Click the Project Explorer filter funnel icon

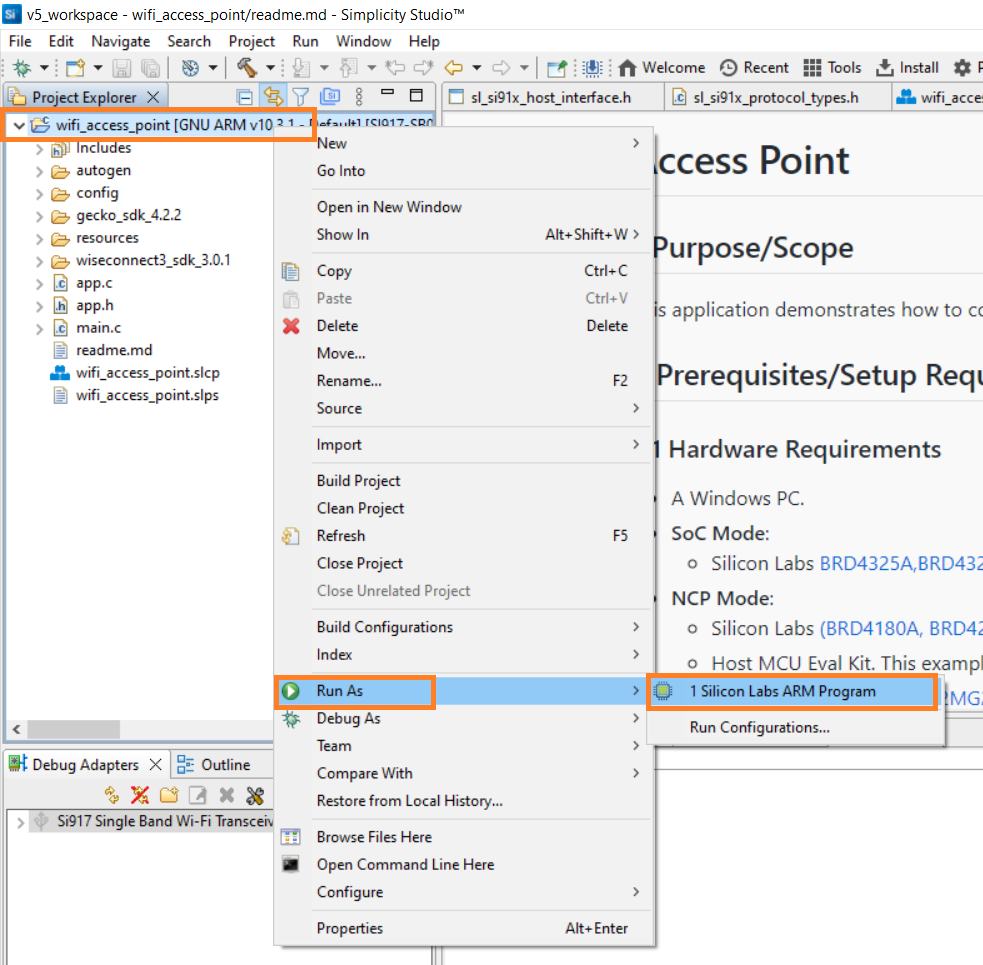(x=300, y=97)
